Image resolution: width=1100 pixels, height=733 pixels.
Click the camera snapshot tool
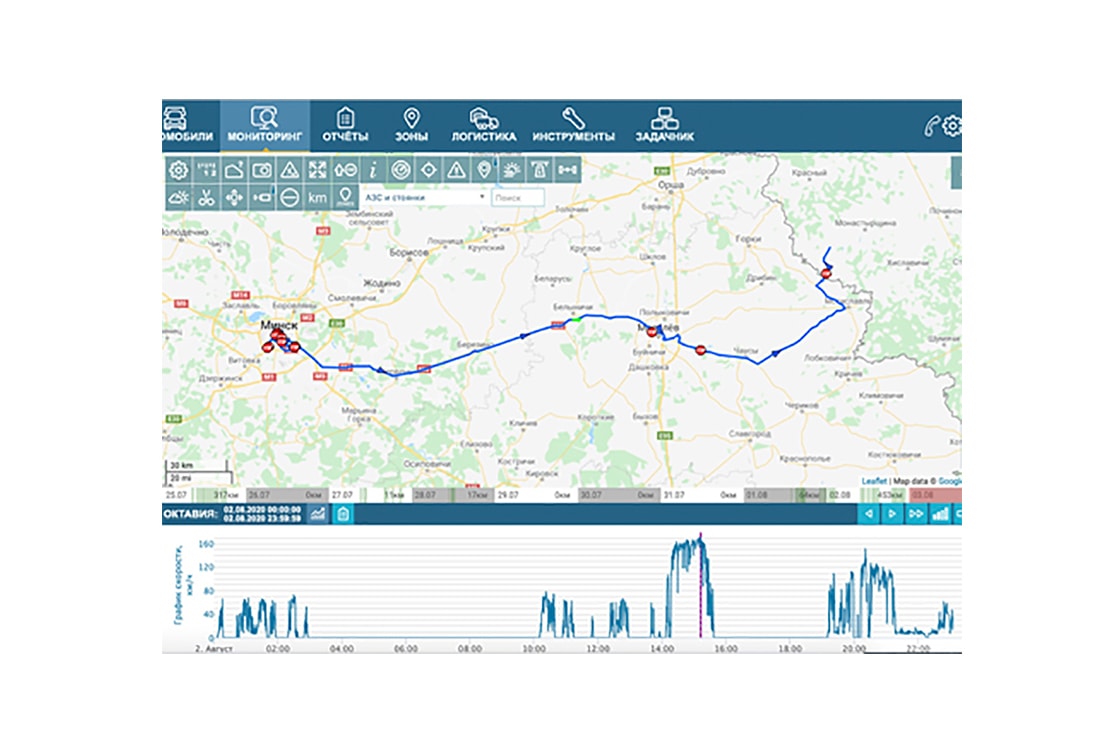[x=262, y=170]
